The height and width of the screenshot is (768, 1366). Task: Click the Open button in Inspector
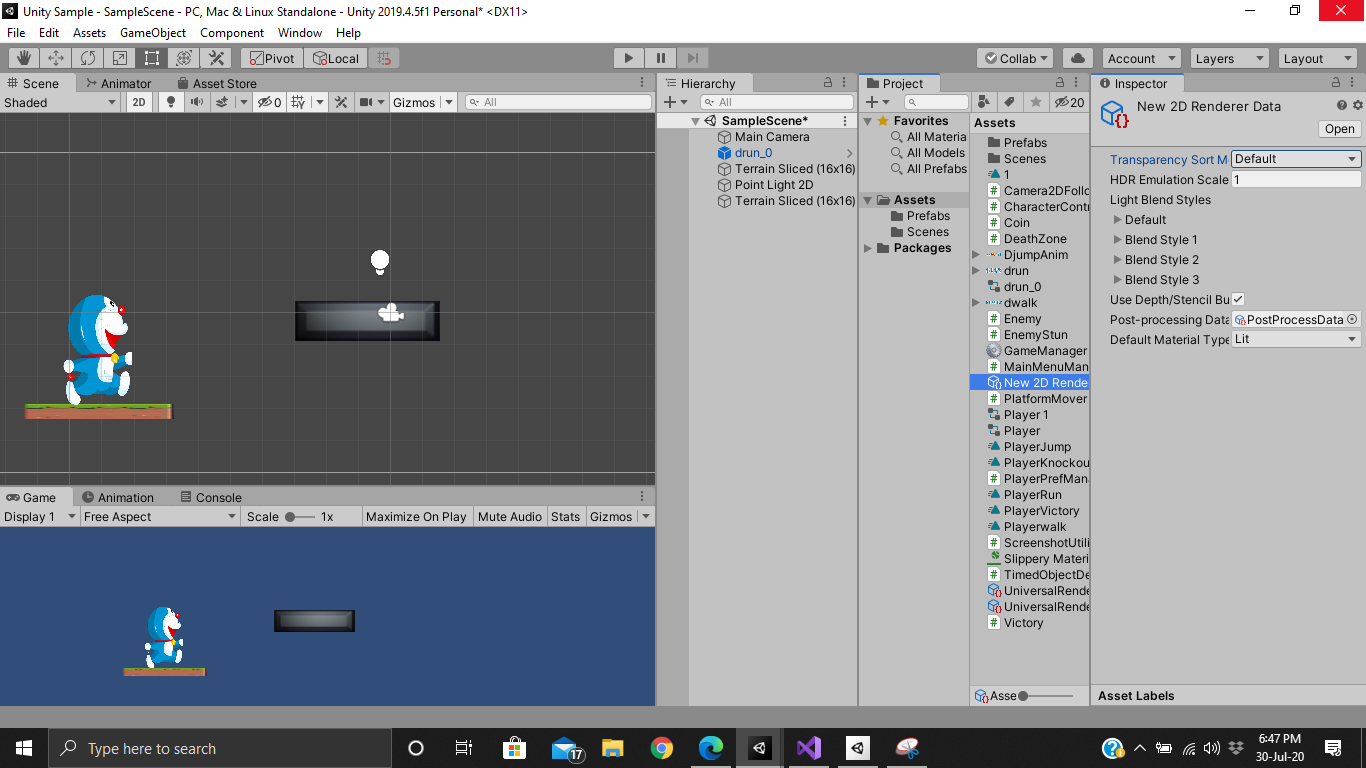(1340, 128)
